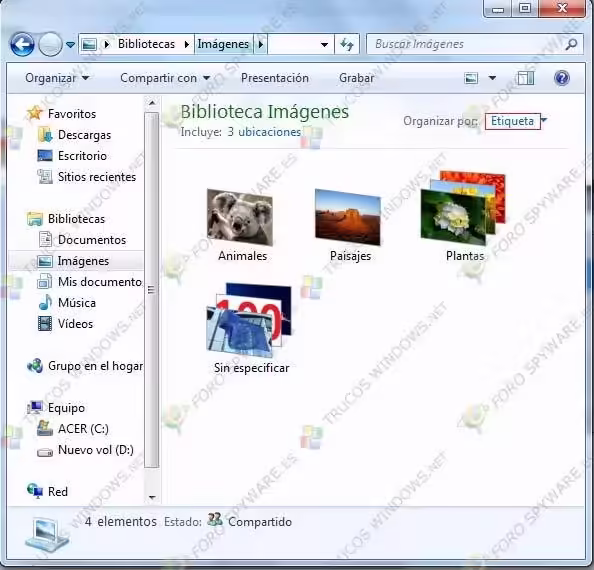Click the search magnifier icon
Viewport: 594px width, 570px height.
click(571, 44)
